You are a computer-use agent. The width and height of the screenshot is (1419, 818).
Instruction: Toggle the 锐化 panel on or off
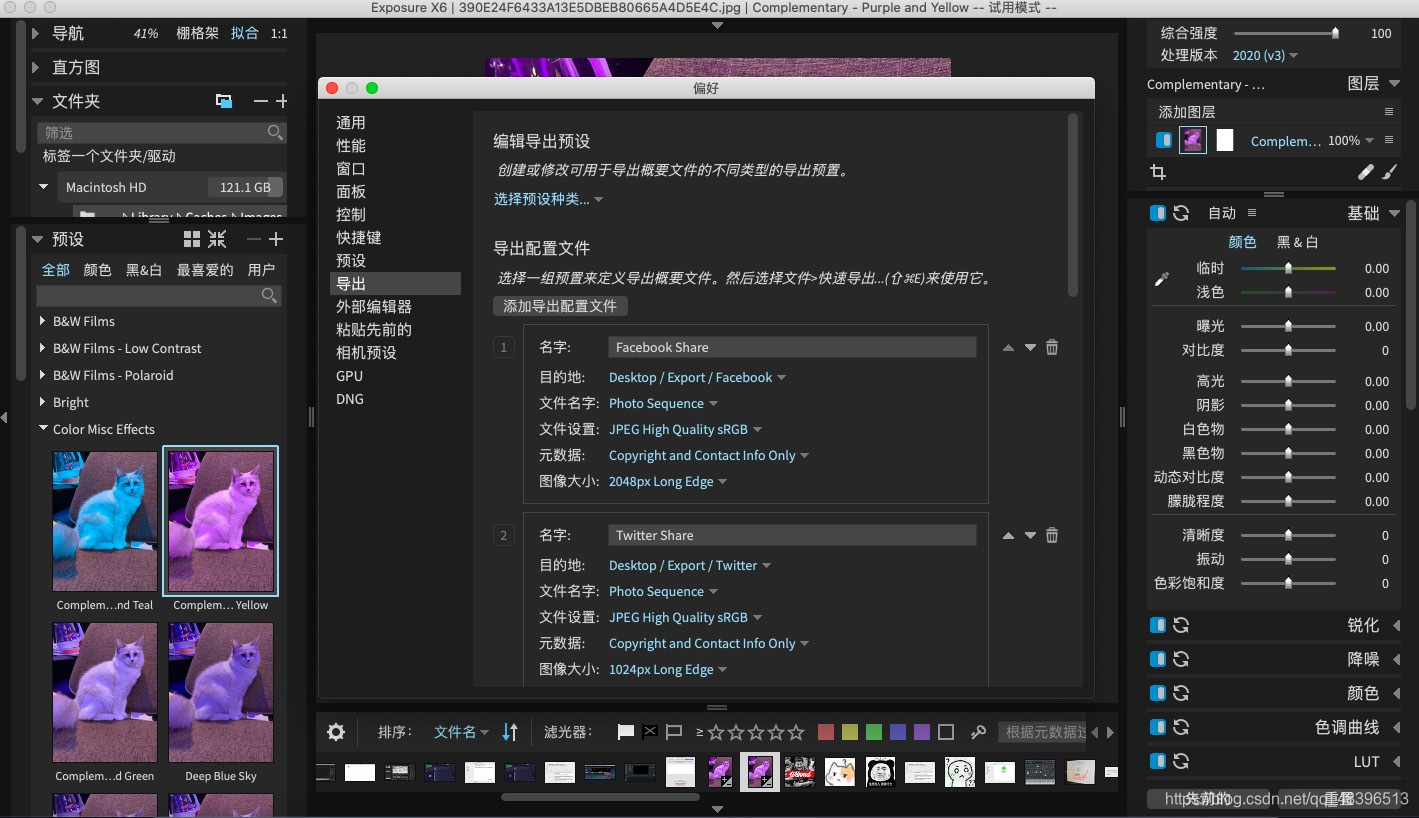coord(1160,624)
